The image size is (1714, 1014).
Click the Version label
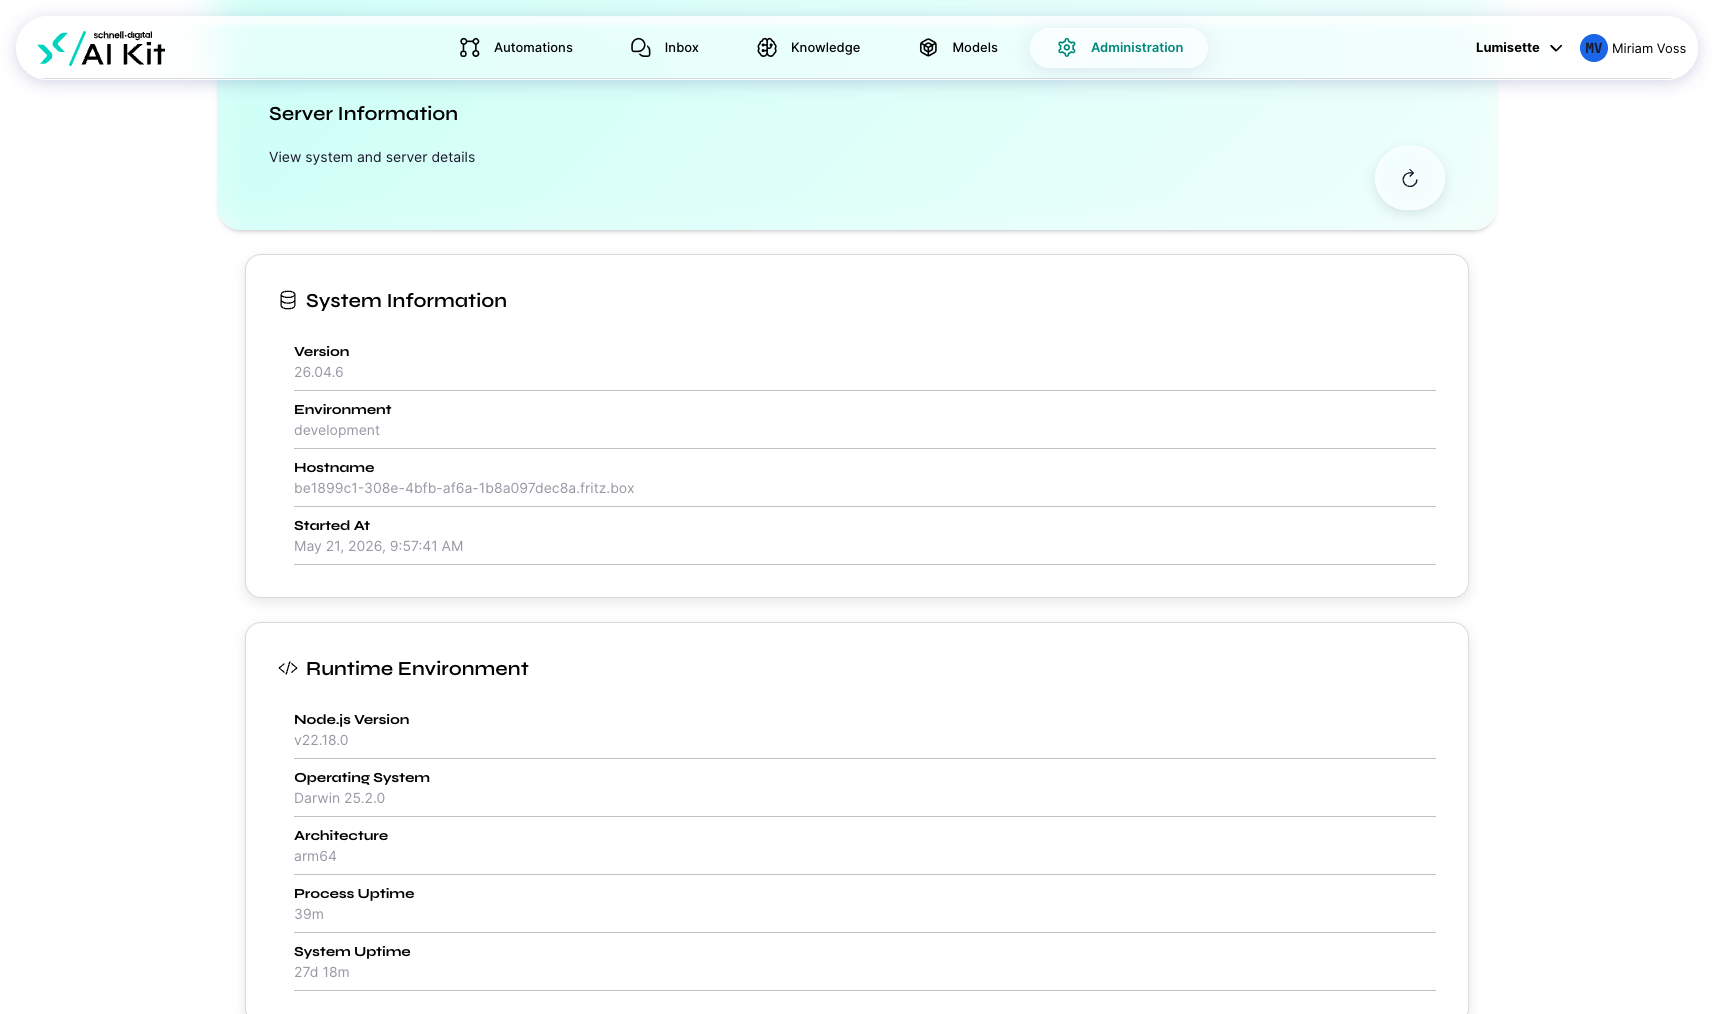(x=322, y=351)
